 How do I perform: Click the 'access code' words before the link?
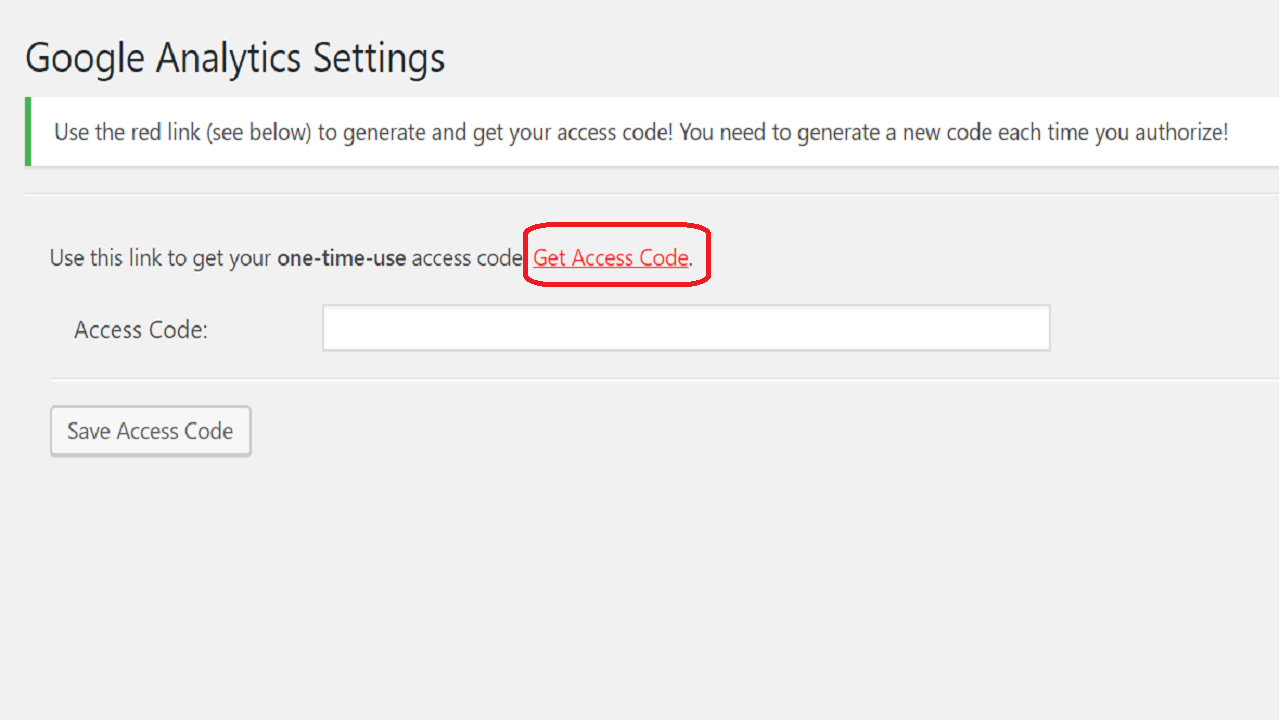[466, 258]
